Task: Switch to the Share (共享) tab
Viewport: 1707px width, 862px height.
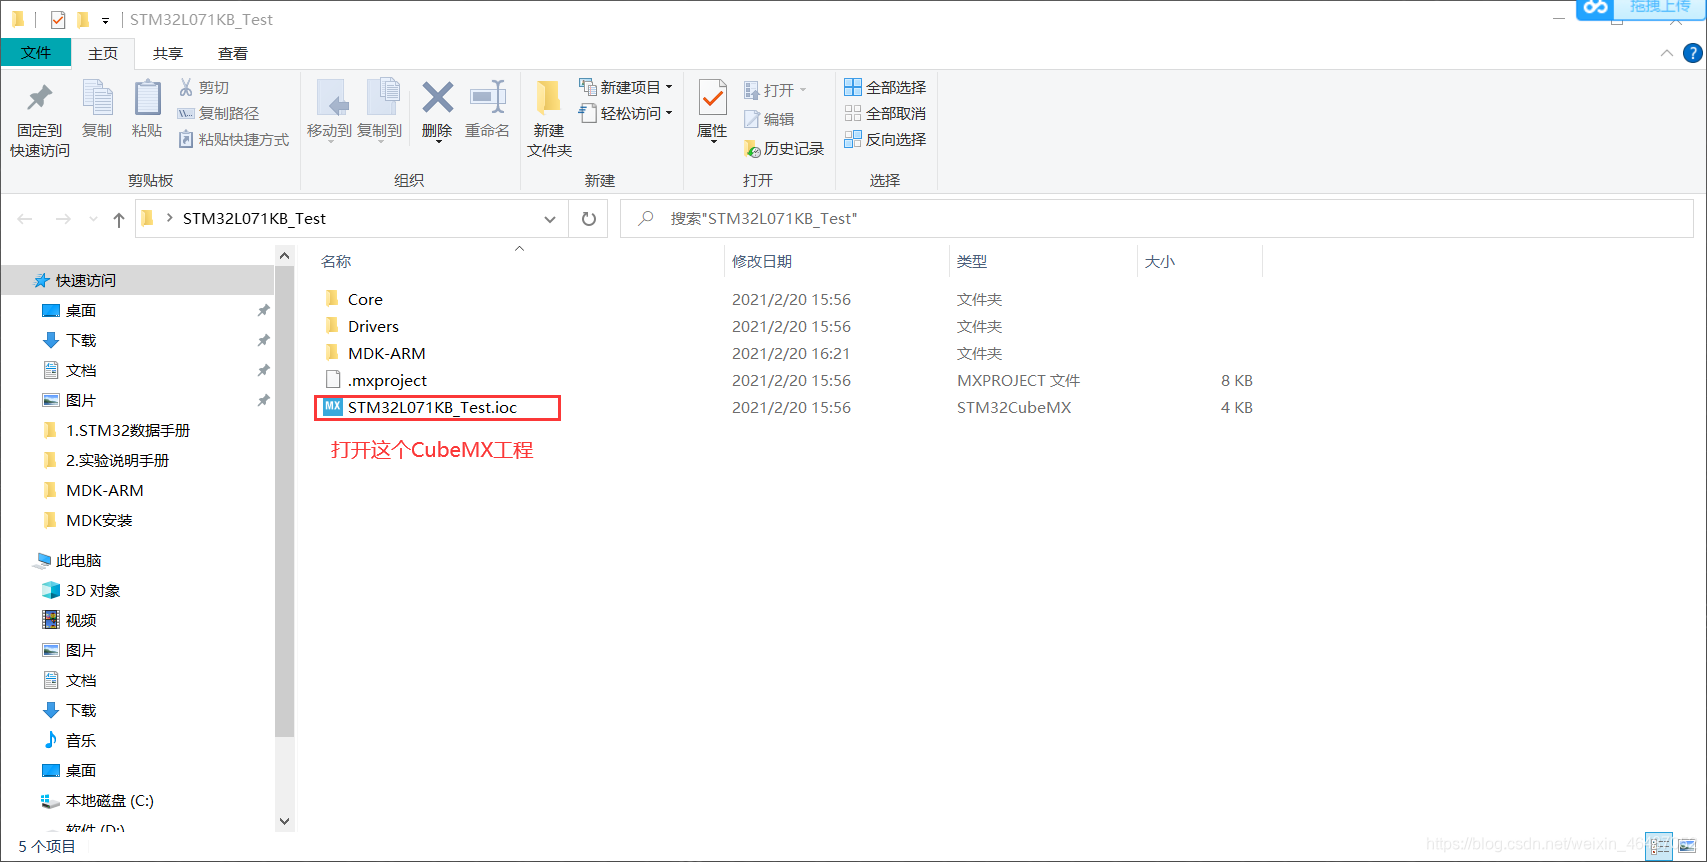Action: pyautogui.click(x=168, y=53)
